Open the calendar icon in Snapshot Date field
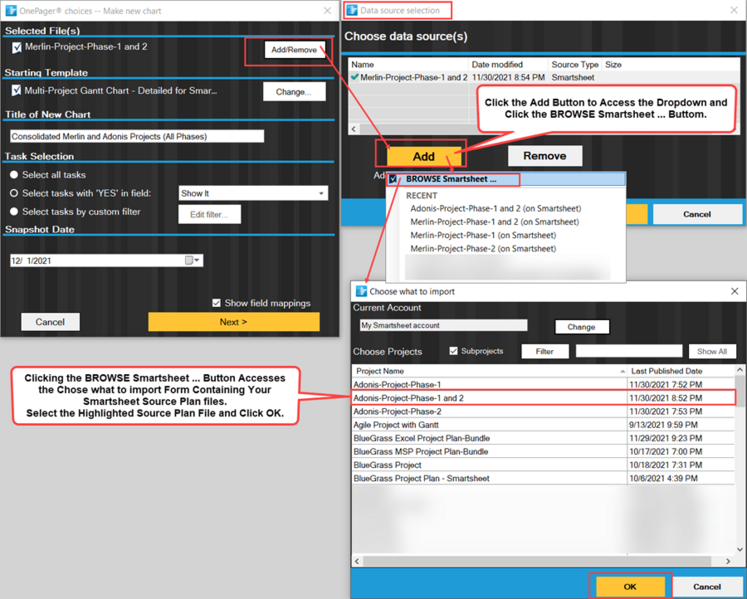The height and width of the screenshot is (599, 747). click(189, 260)
